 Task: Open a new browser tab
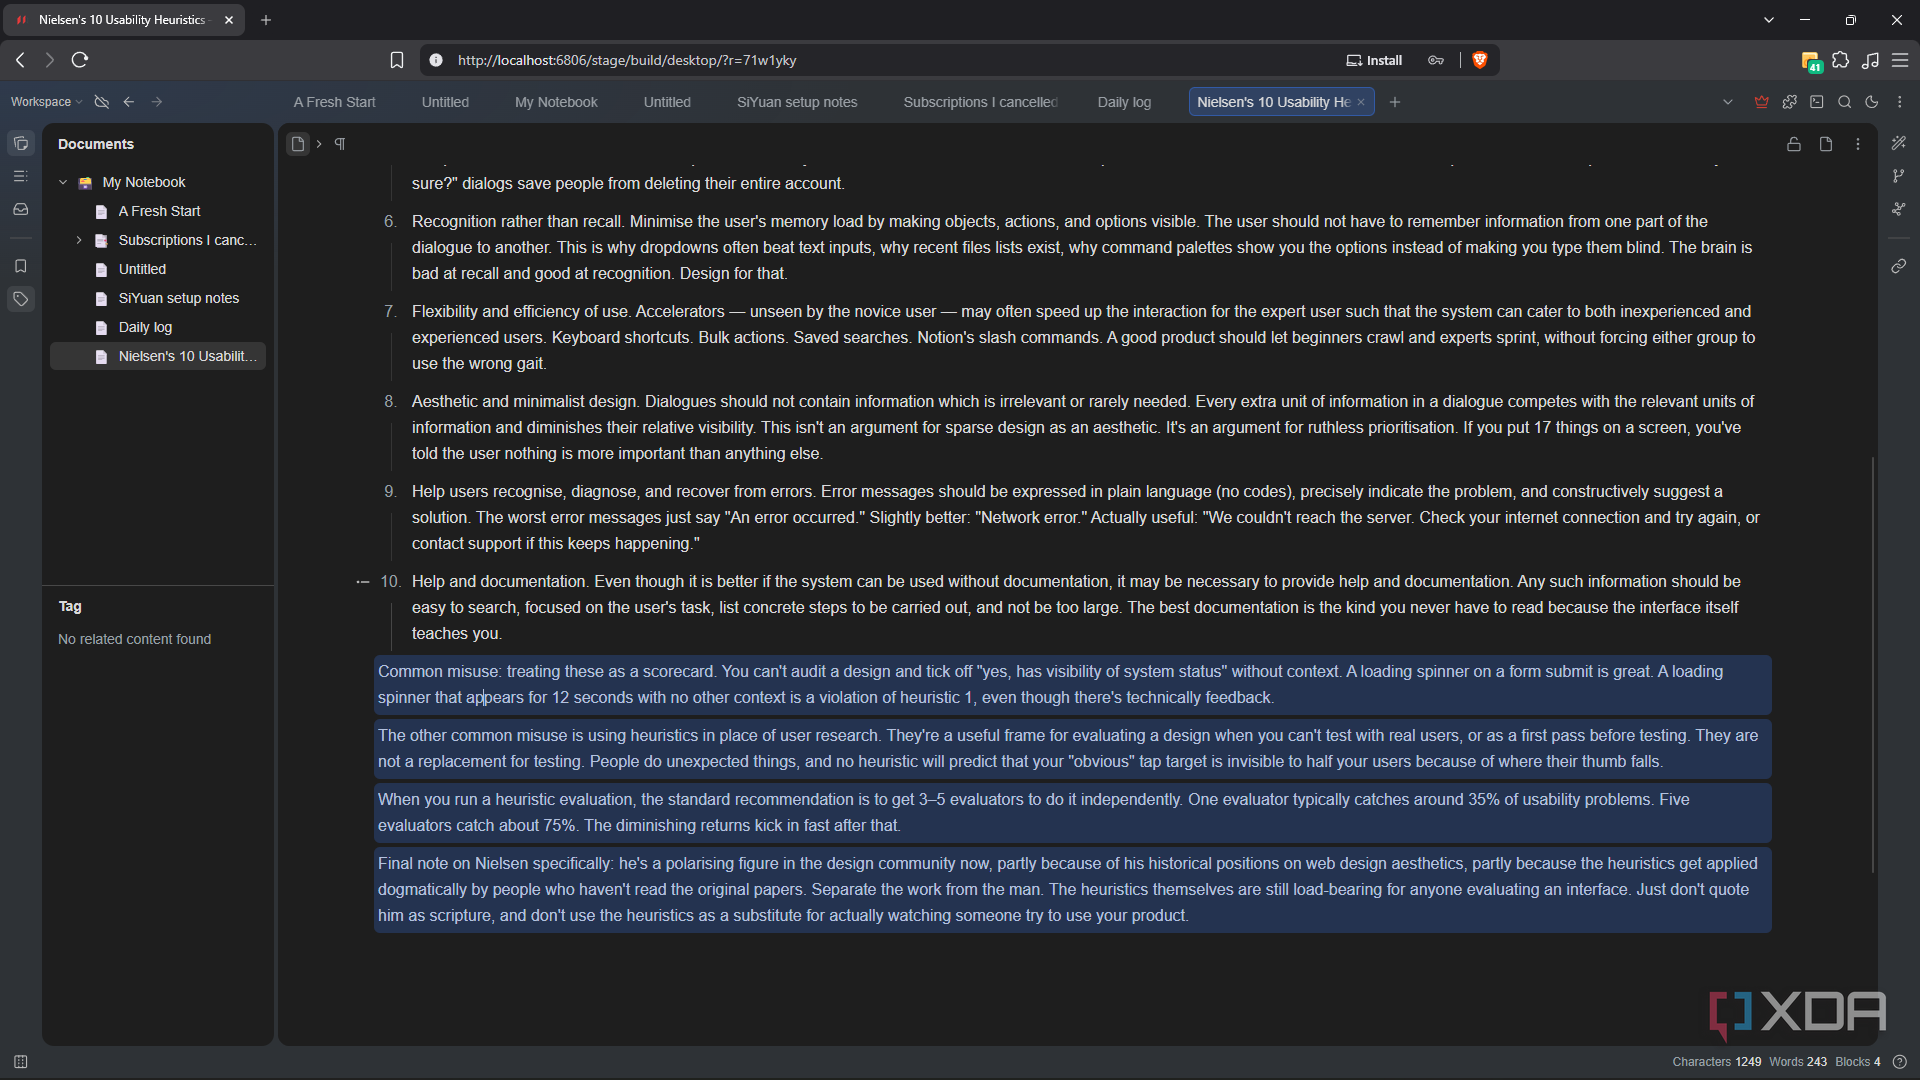[266, 20]
